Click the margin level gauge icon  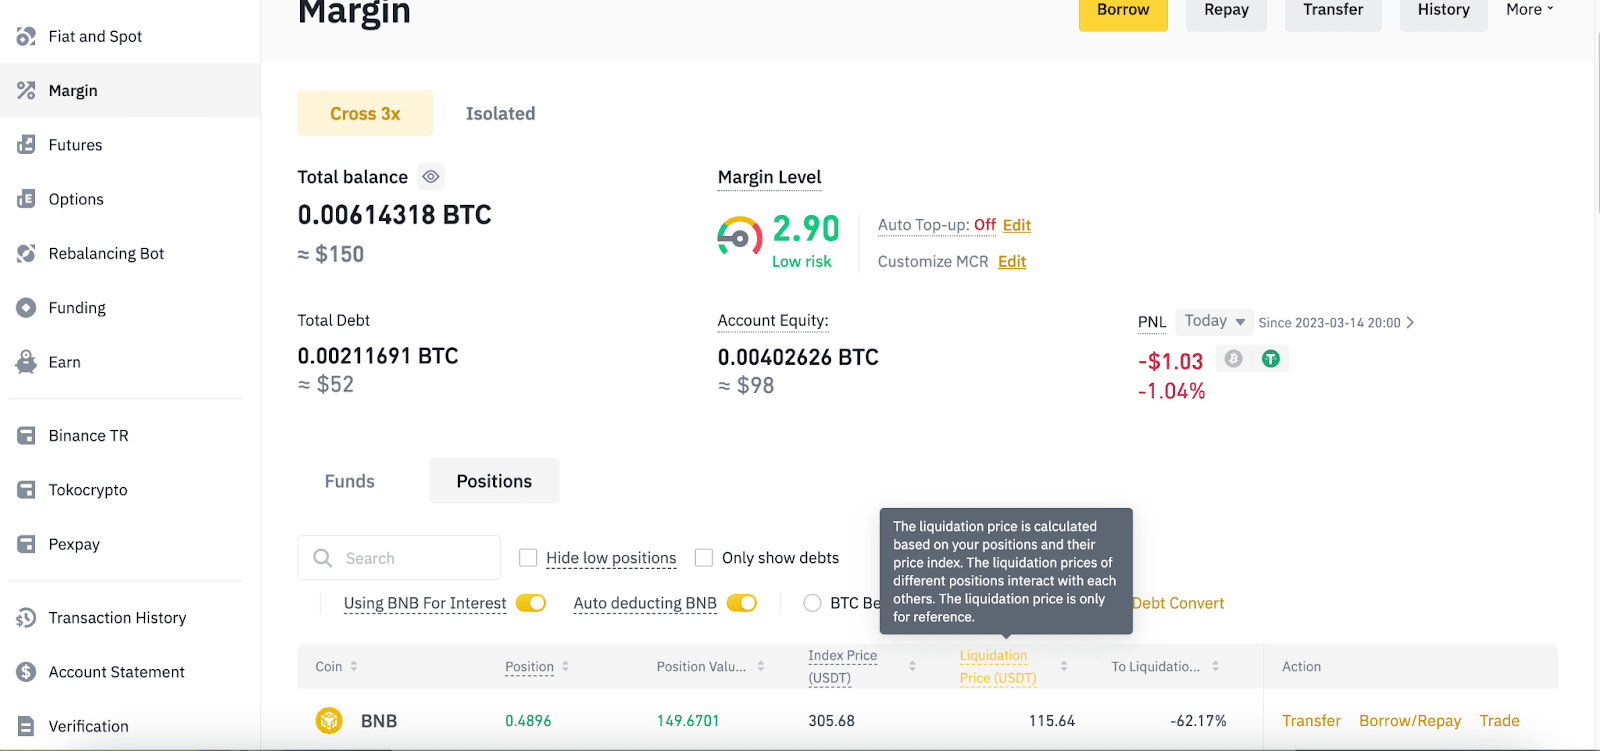[x=740, y=237]
